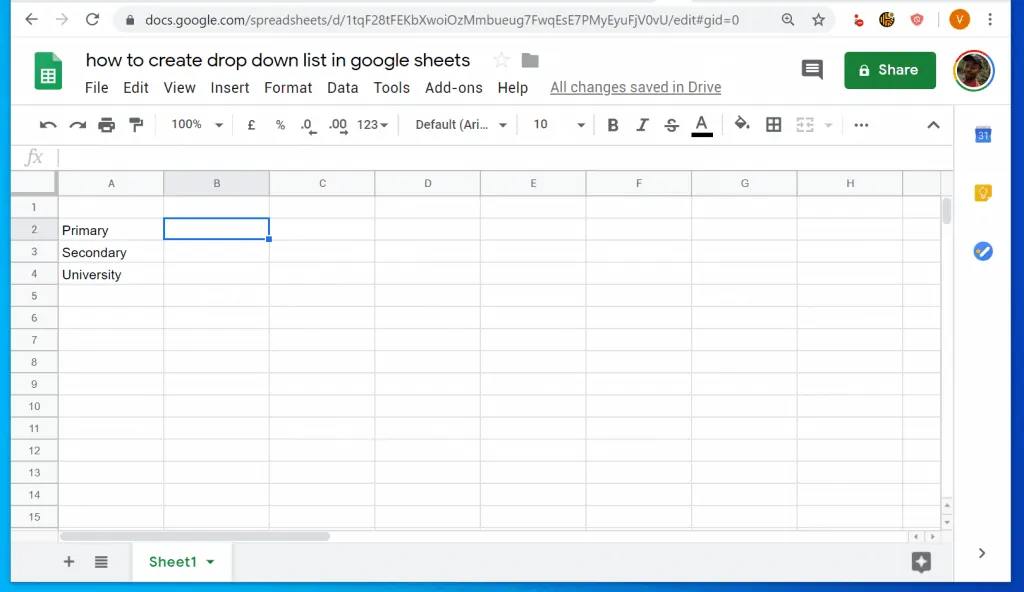Open the Sheet1 tab dropdown
Image resolution: width=1024 pixels, height=592 pixels.
(x=211, y=562)
